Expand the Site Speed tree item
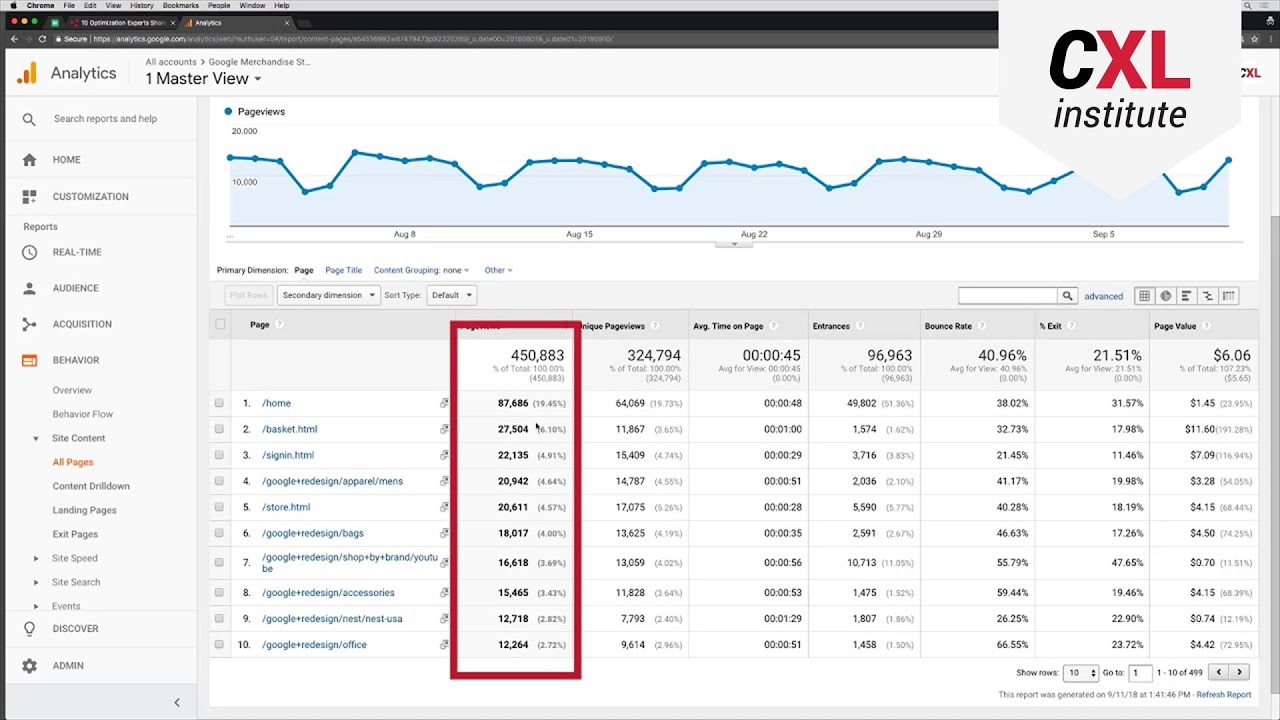 pos(37,558)
